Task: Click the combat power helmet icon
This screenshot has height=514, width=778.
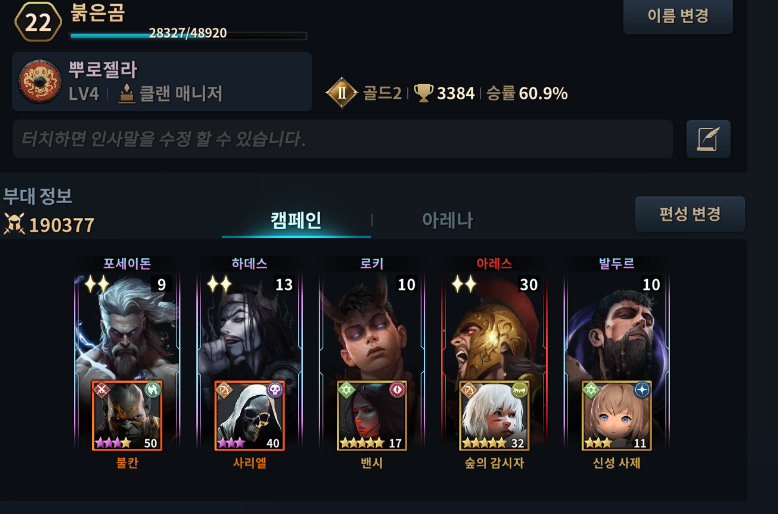Action: click(x=14, y=224)
